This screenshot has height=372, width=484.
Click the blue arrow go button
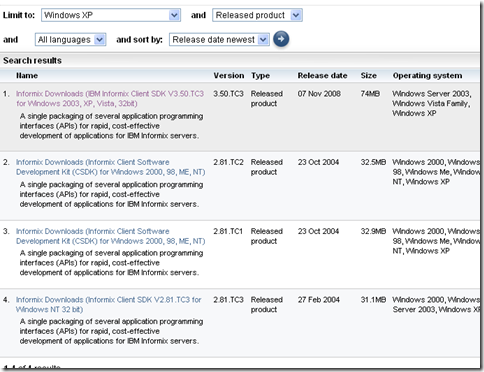[x=281, y=39]
